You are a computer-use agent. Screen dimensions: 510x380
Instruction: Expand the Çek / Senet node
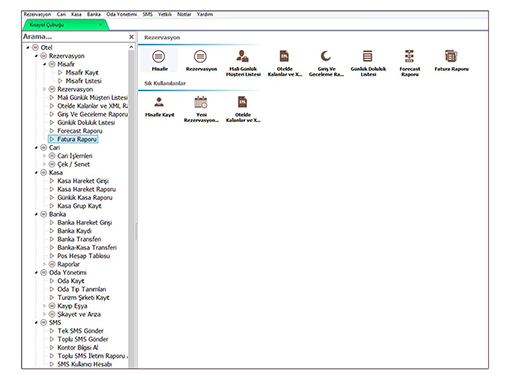point(44,164)
